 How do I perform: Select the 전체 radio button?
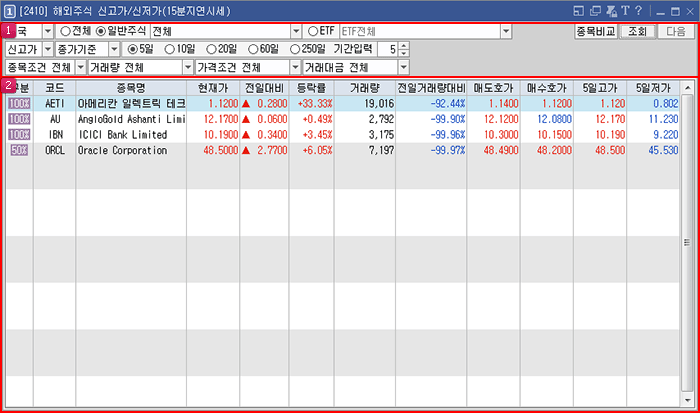pyautogui.click(x=66, y=31)
